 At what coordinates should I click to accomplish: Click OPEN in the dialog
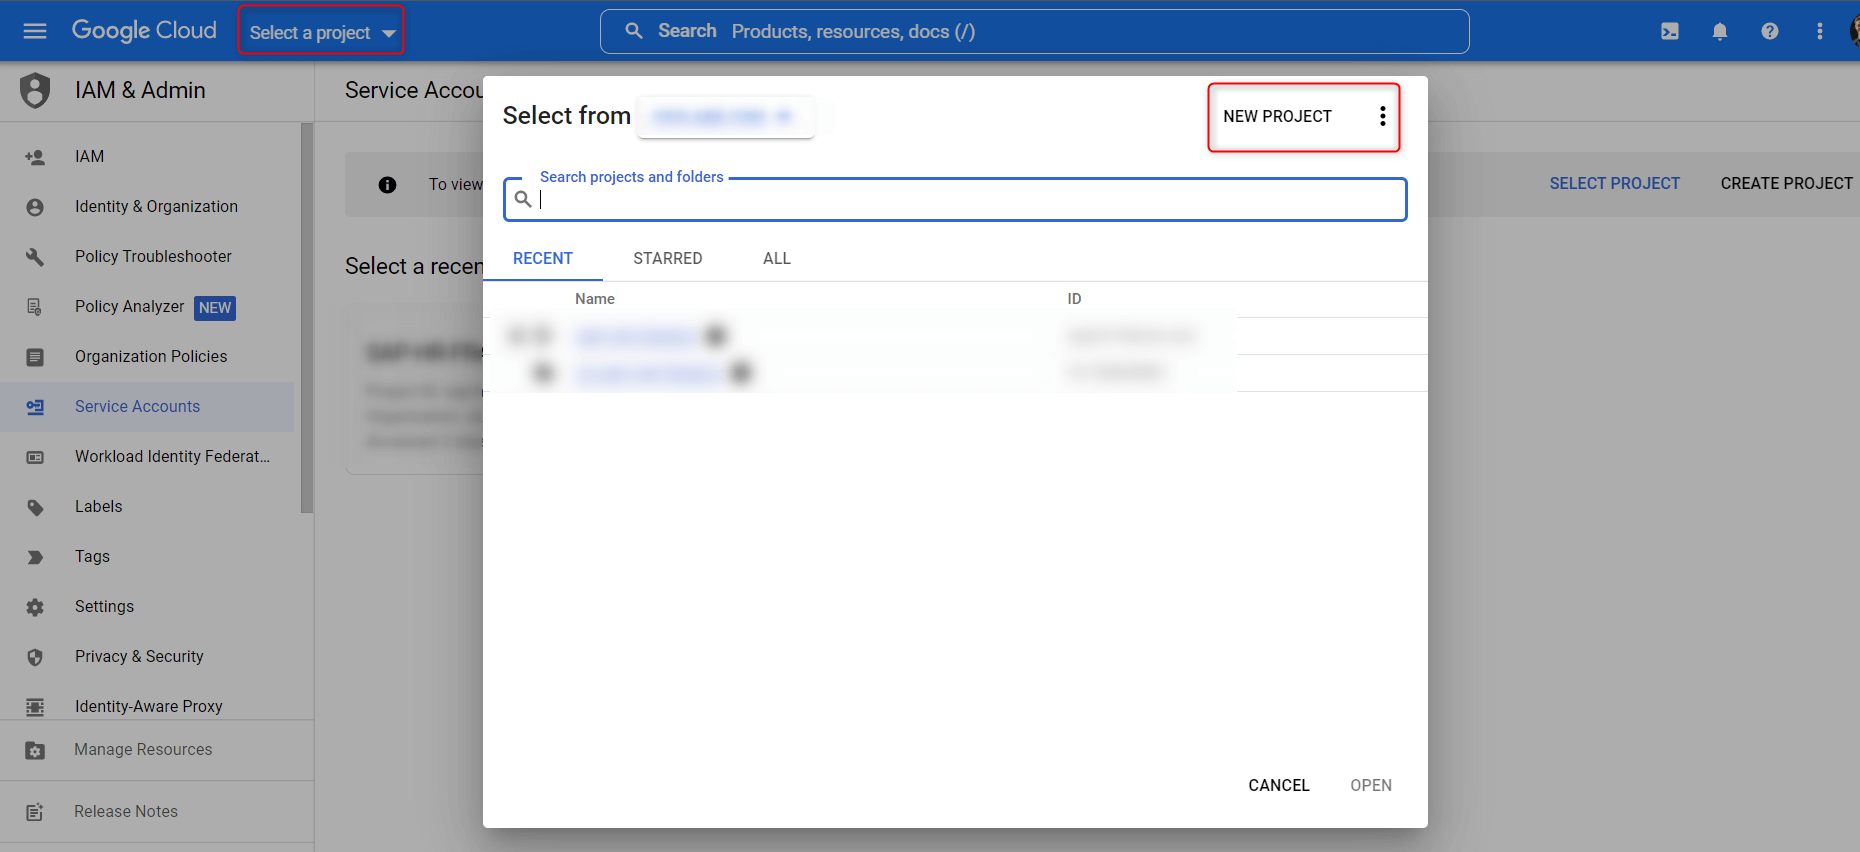1371,785
